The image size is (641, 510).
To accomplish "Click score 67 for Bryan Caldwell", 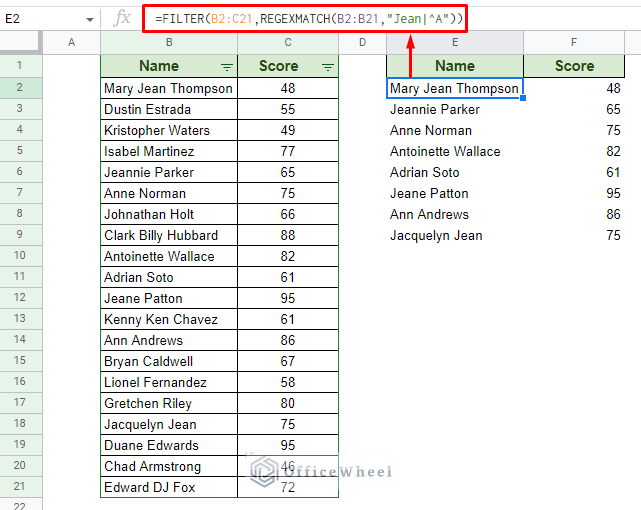I will click(288, 361).
